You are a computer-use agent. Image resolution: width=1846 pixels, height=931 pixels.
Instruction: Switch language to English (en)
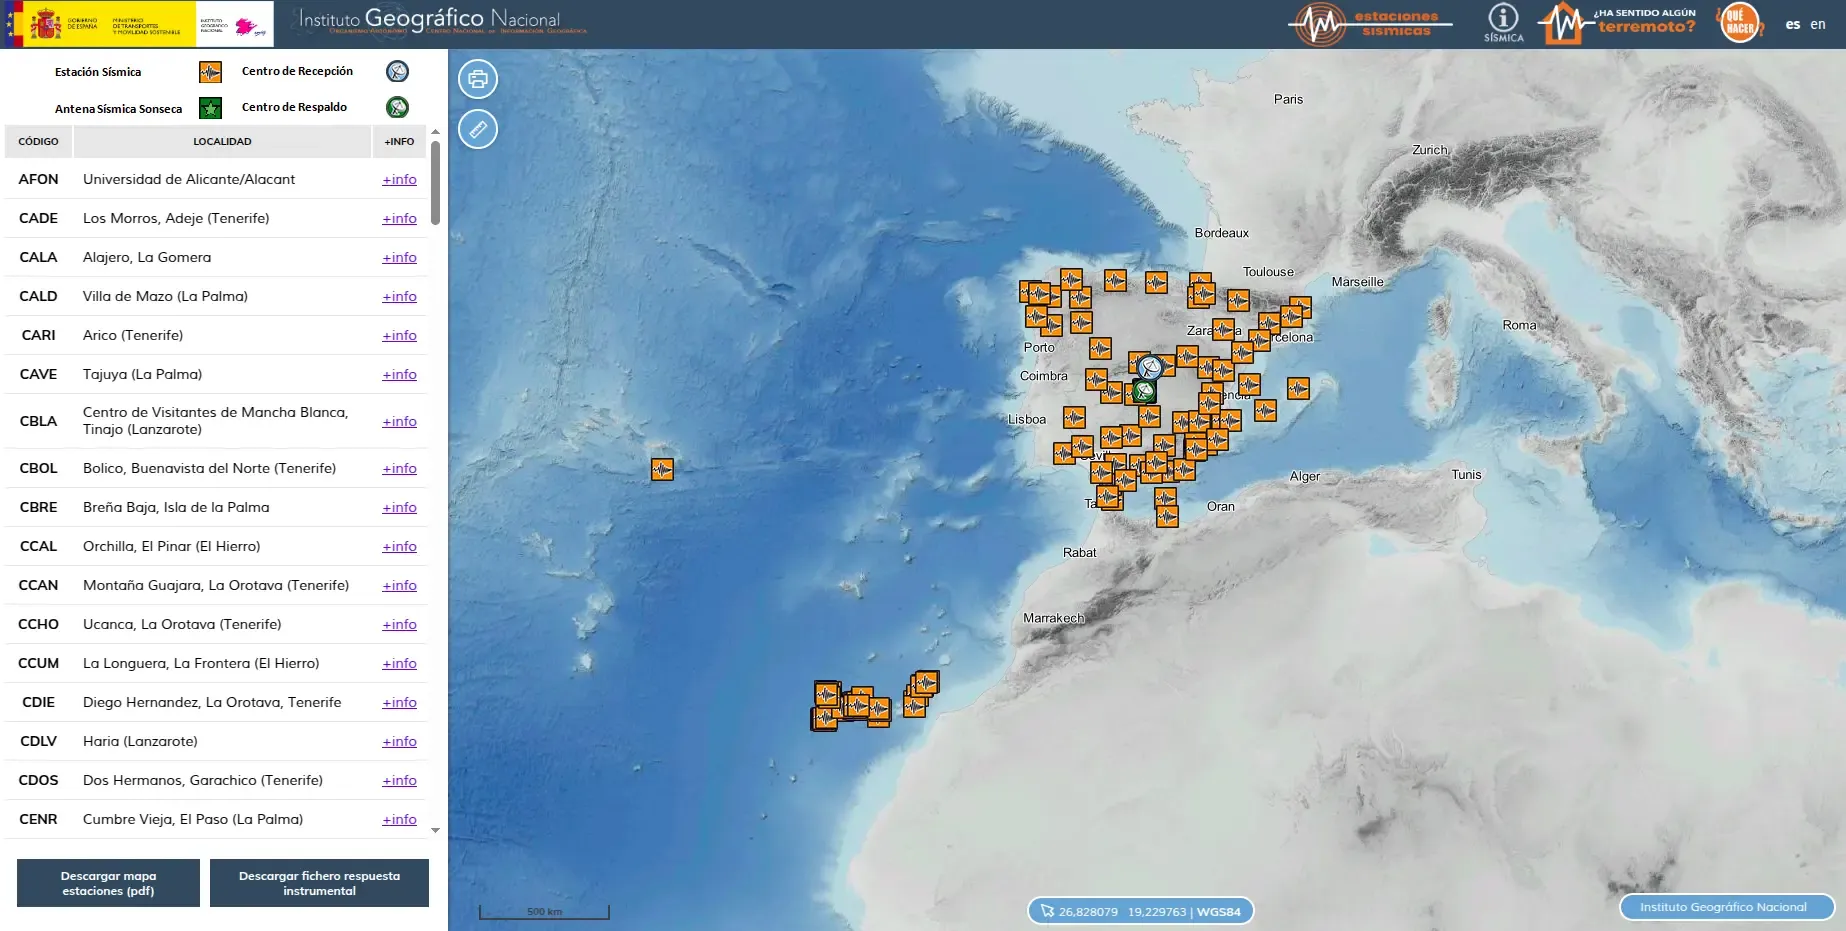point(1818,24)
